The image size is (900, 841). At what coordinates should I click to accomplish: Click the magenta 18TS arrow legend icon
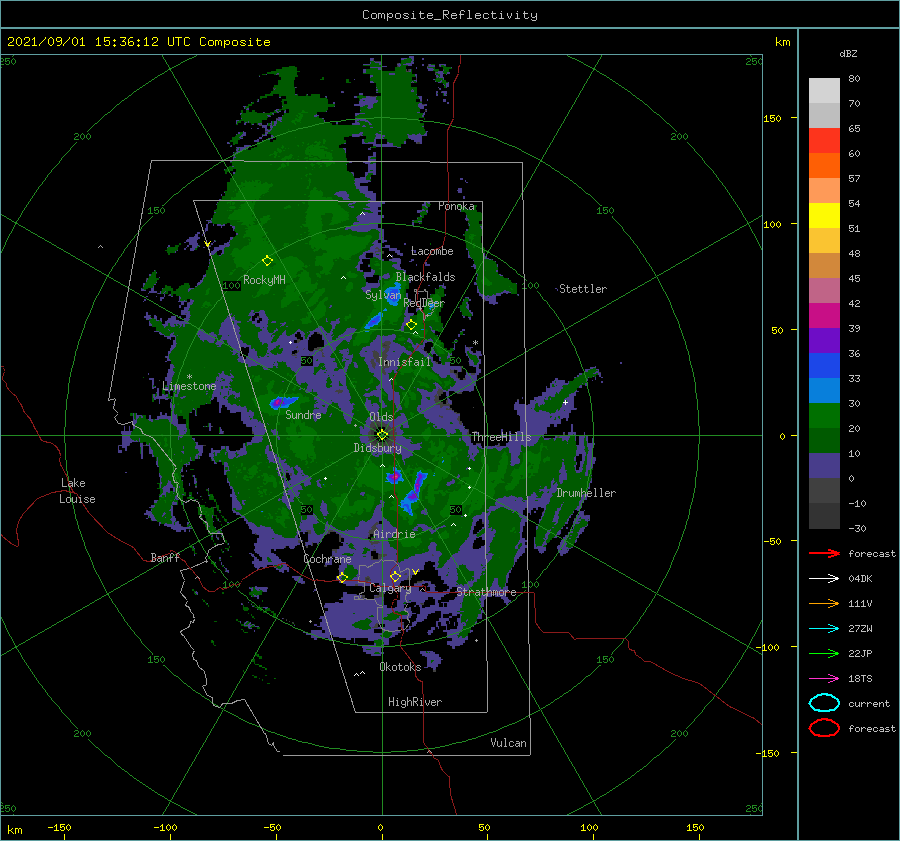click(x=824, y=679)
